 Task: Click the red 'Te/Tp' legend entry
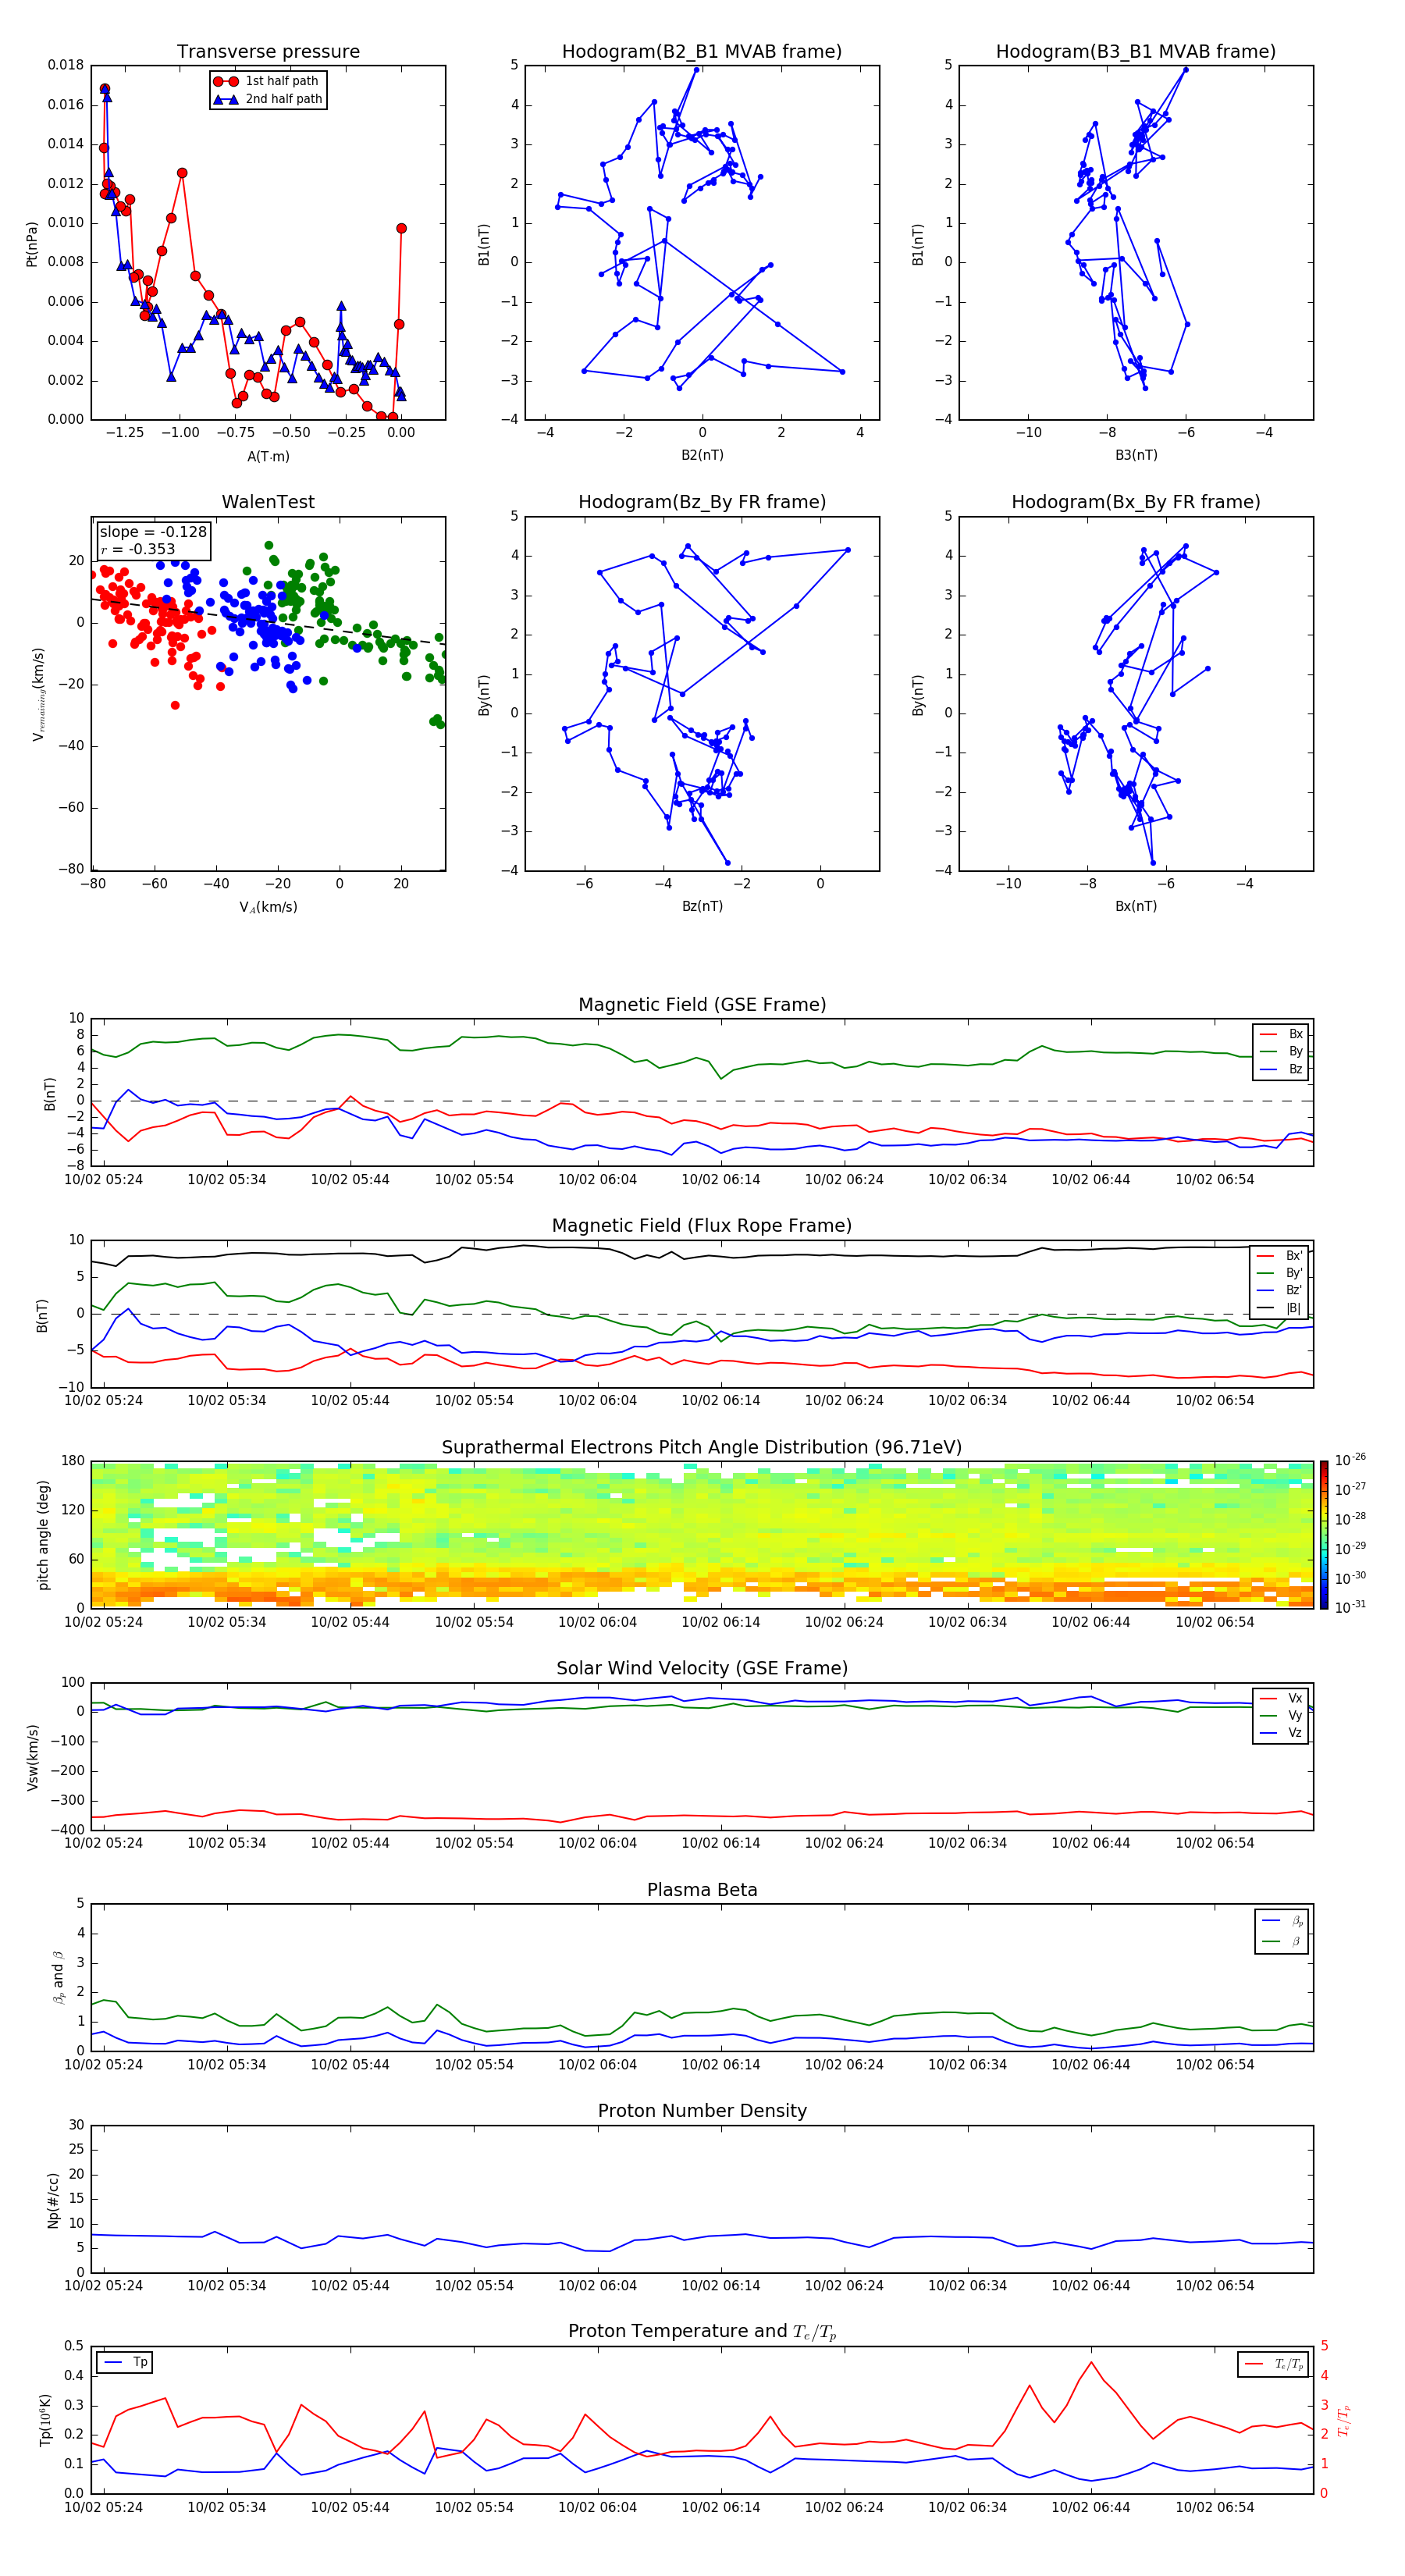(x=1274, y=2364)
